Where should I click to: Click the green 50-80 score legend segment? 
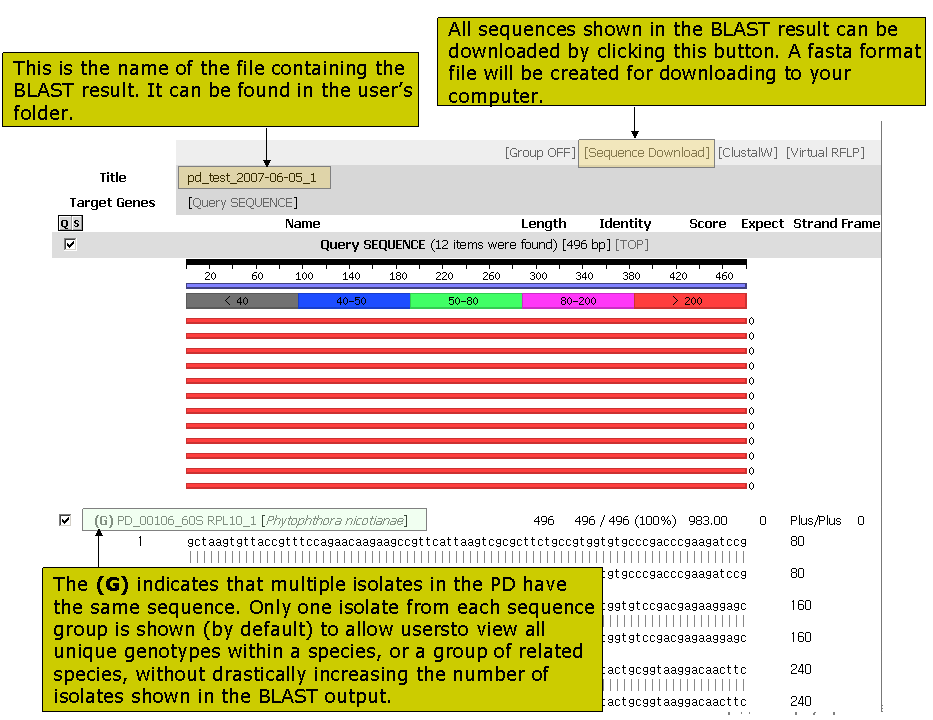[x=466, y=301]
